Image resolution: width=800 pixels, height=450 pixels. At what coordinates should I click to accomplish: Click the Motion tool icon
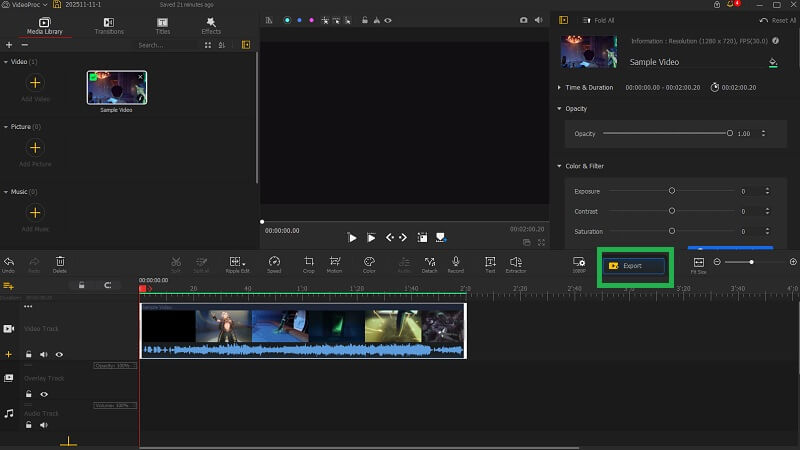click(334, 263)
